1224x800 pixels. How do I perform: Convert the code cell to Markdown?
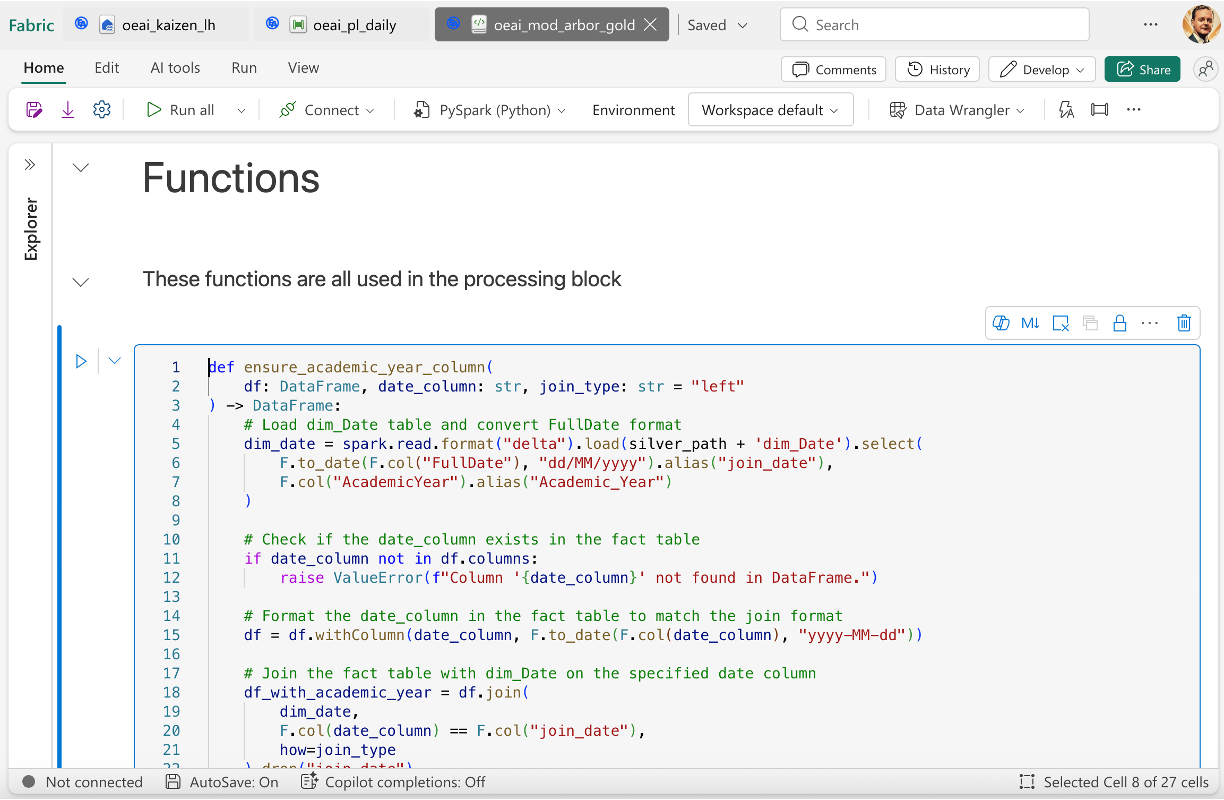(x=1030, y=322)
